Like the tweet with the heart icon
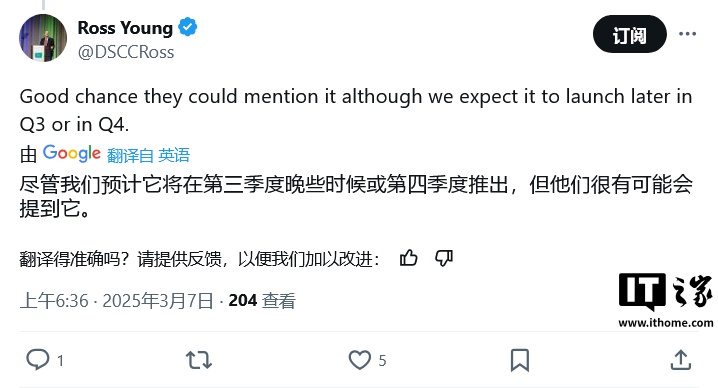 click(360, 360)
